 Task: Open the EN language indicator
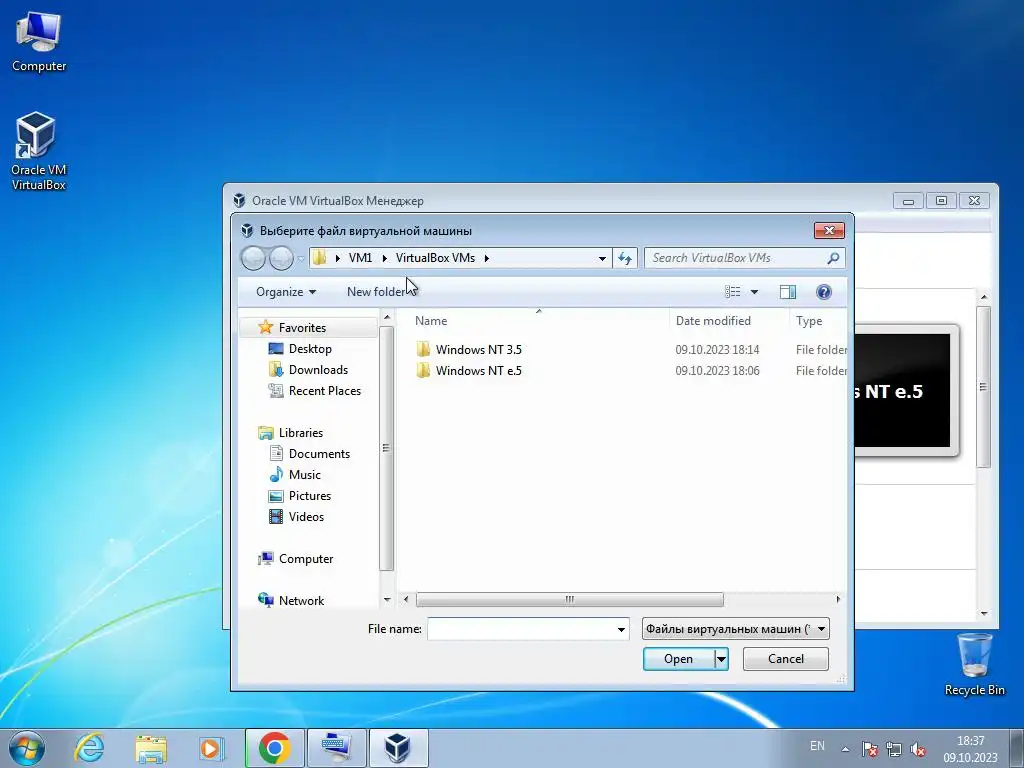click(817, 746)
